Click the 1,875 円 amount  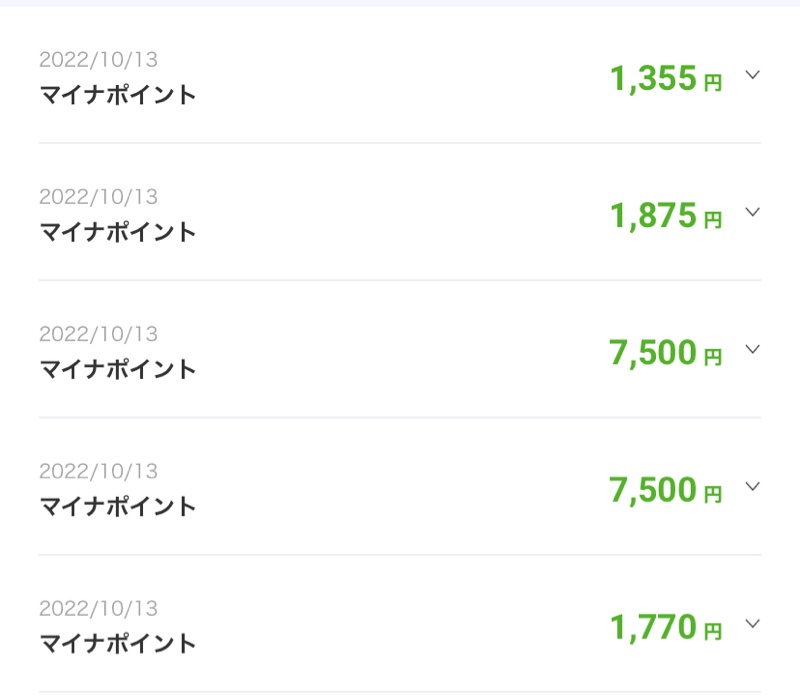(x=666, y=216)
